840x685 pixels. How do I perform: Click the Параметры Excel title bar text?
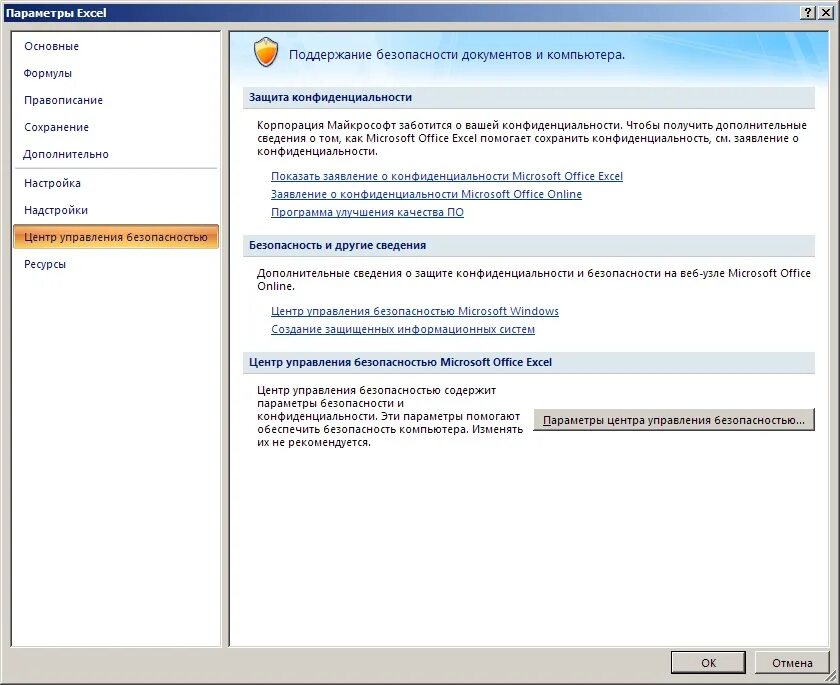coord(56,13)
